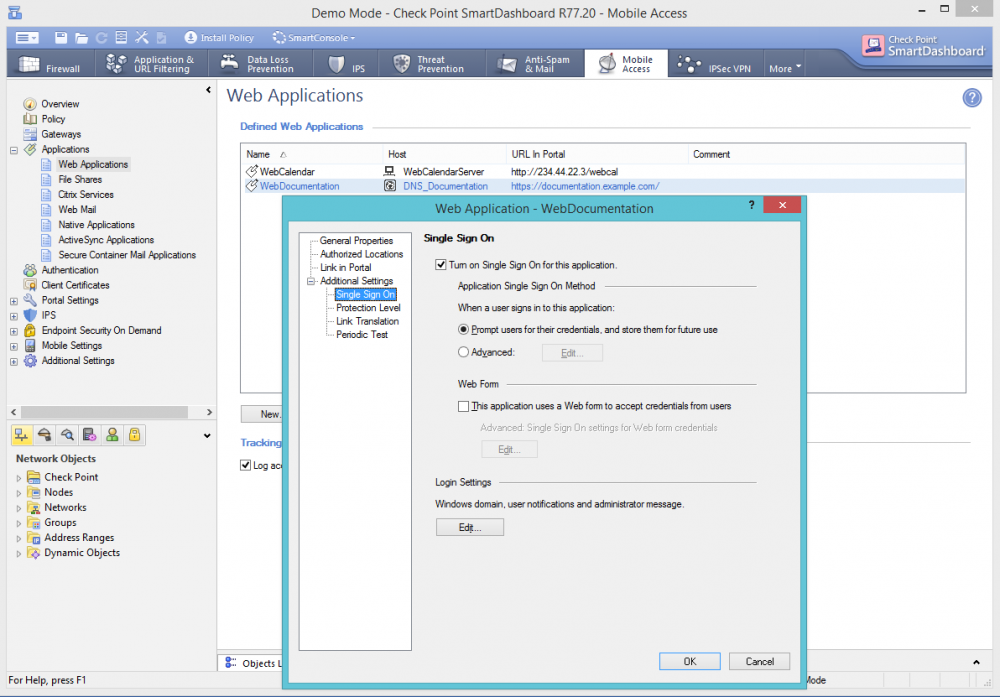Expand the Portal Settings node
Viewport: 1000px width, 697px height.
(13, 301)
